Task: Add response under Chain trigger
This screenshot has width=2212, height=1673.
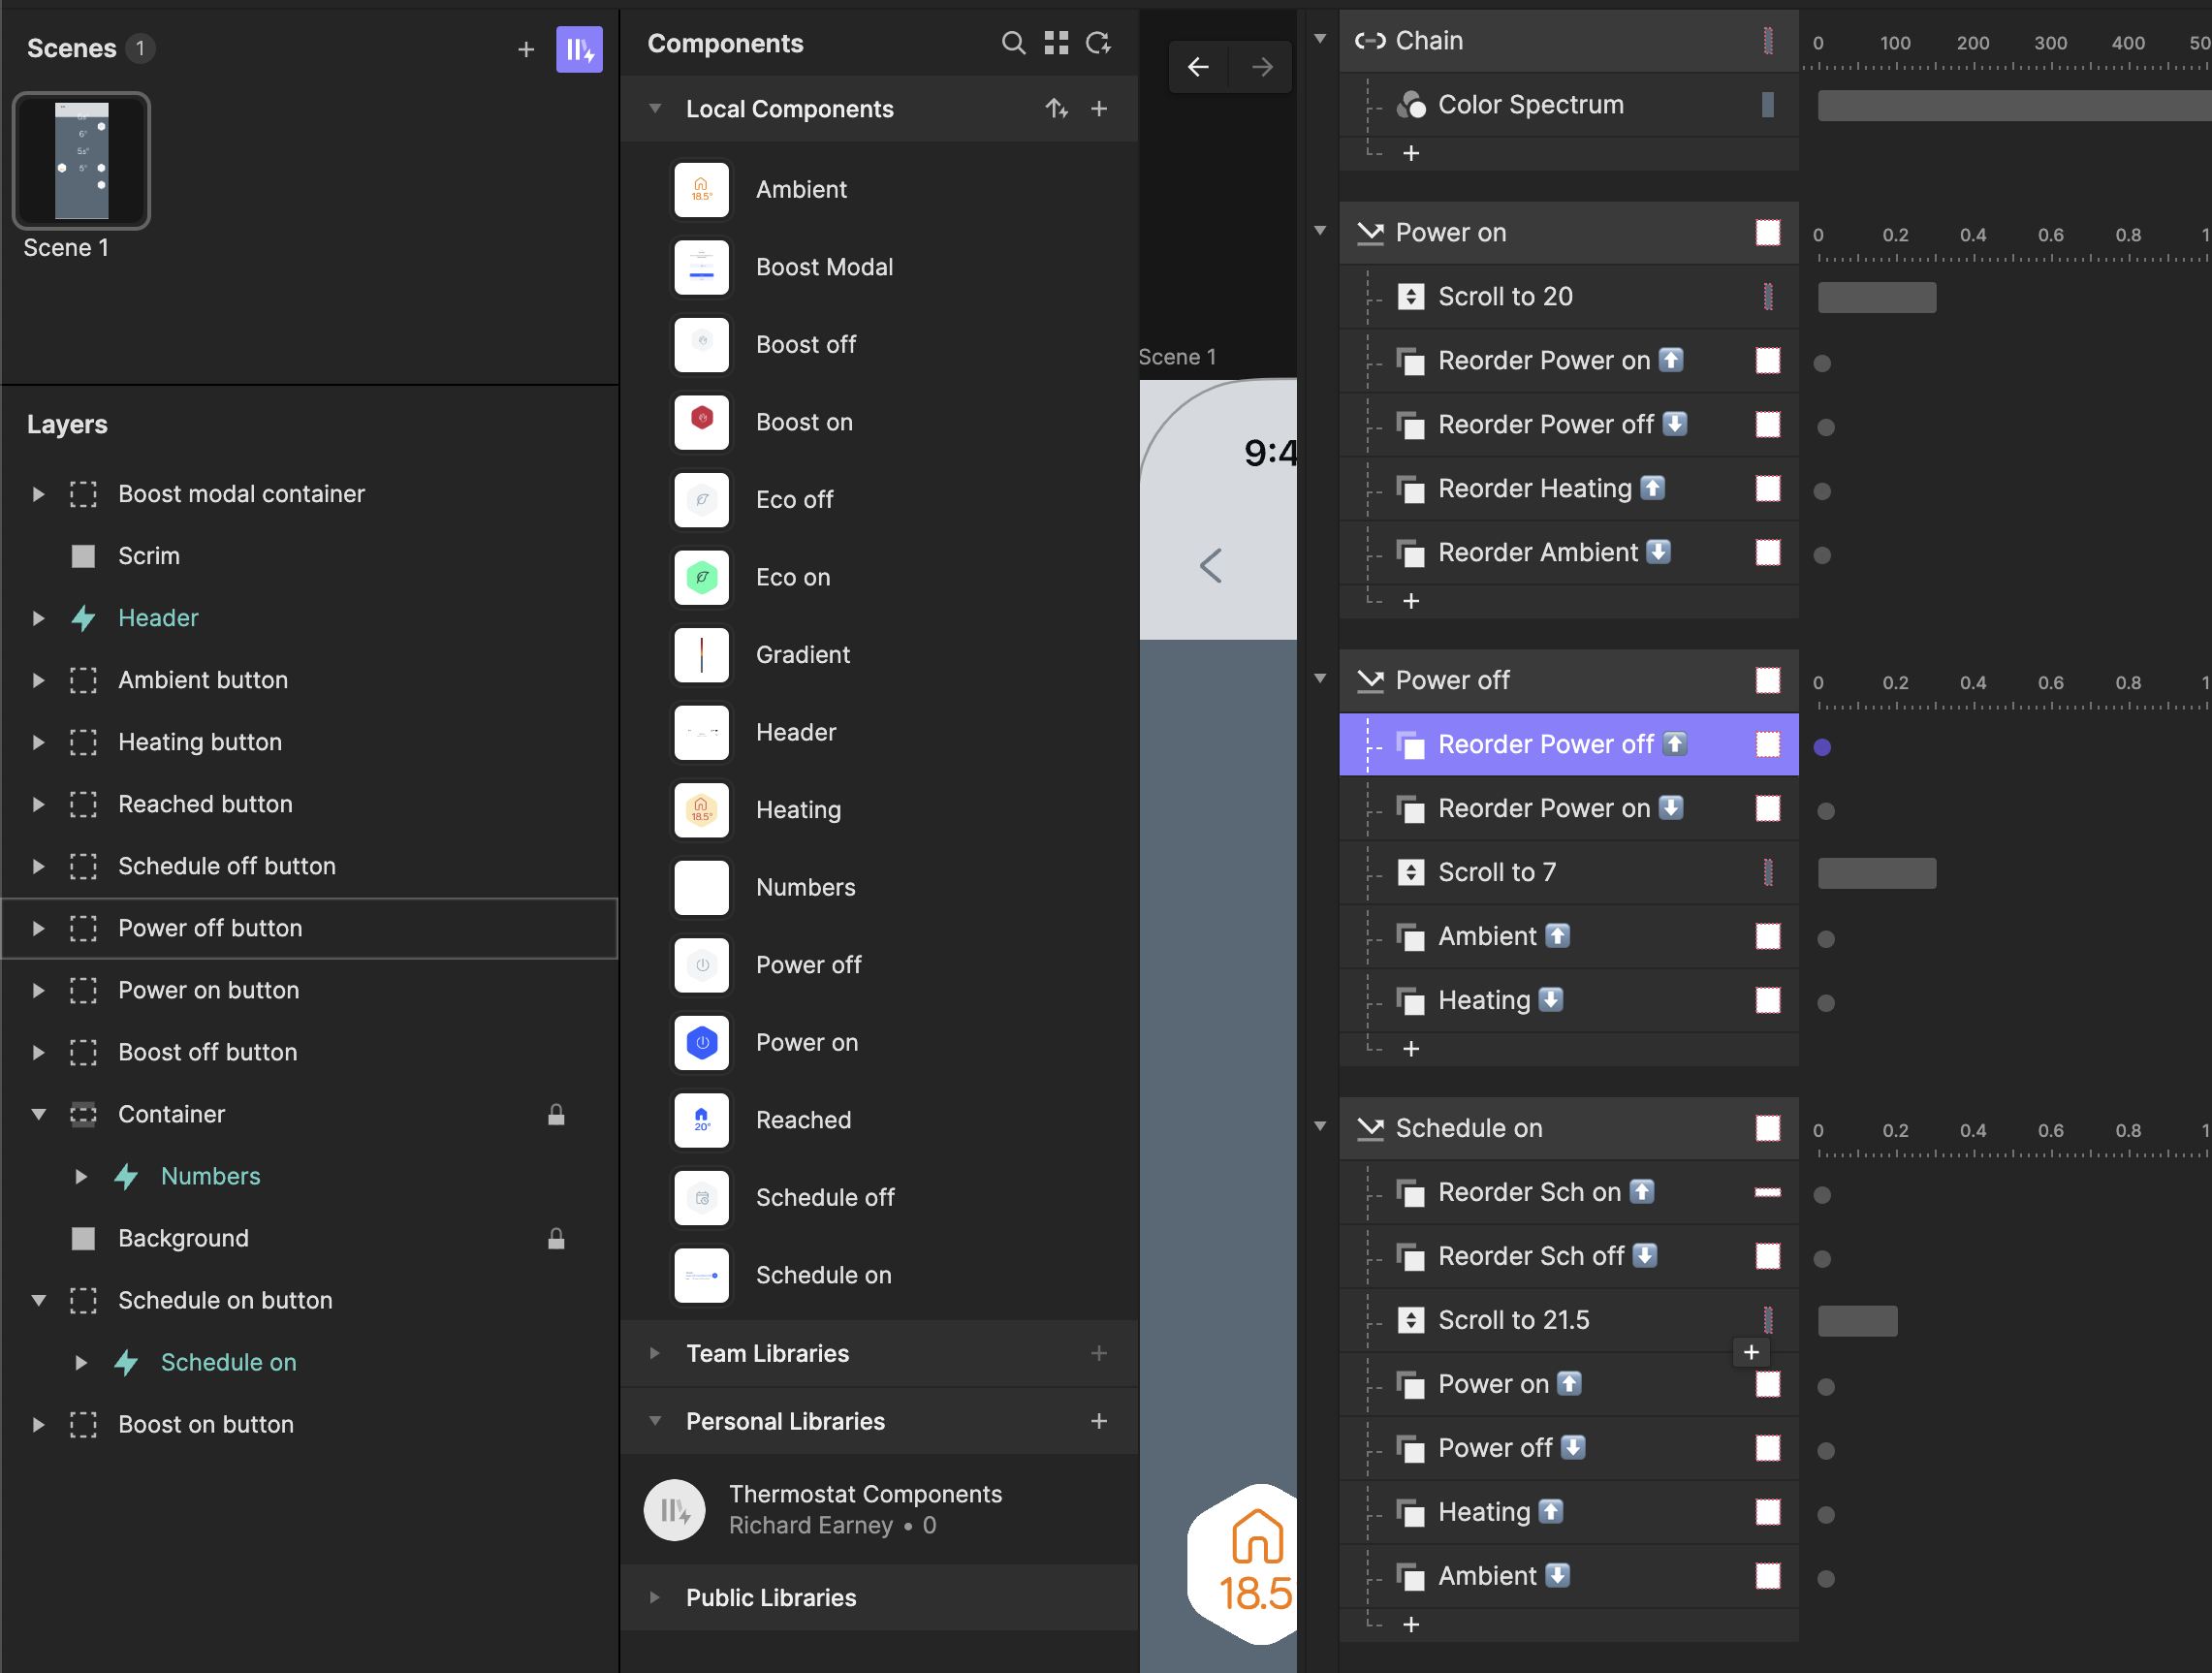Action: pyautogui.click(x=1411, y=153)
